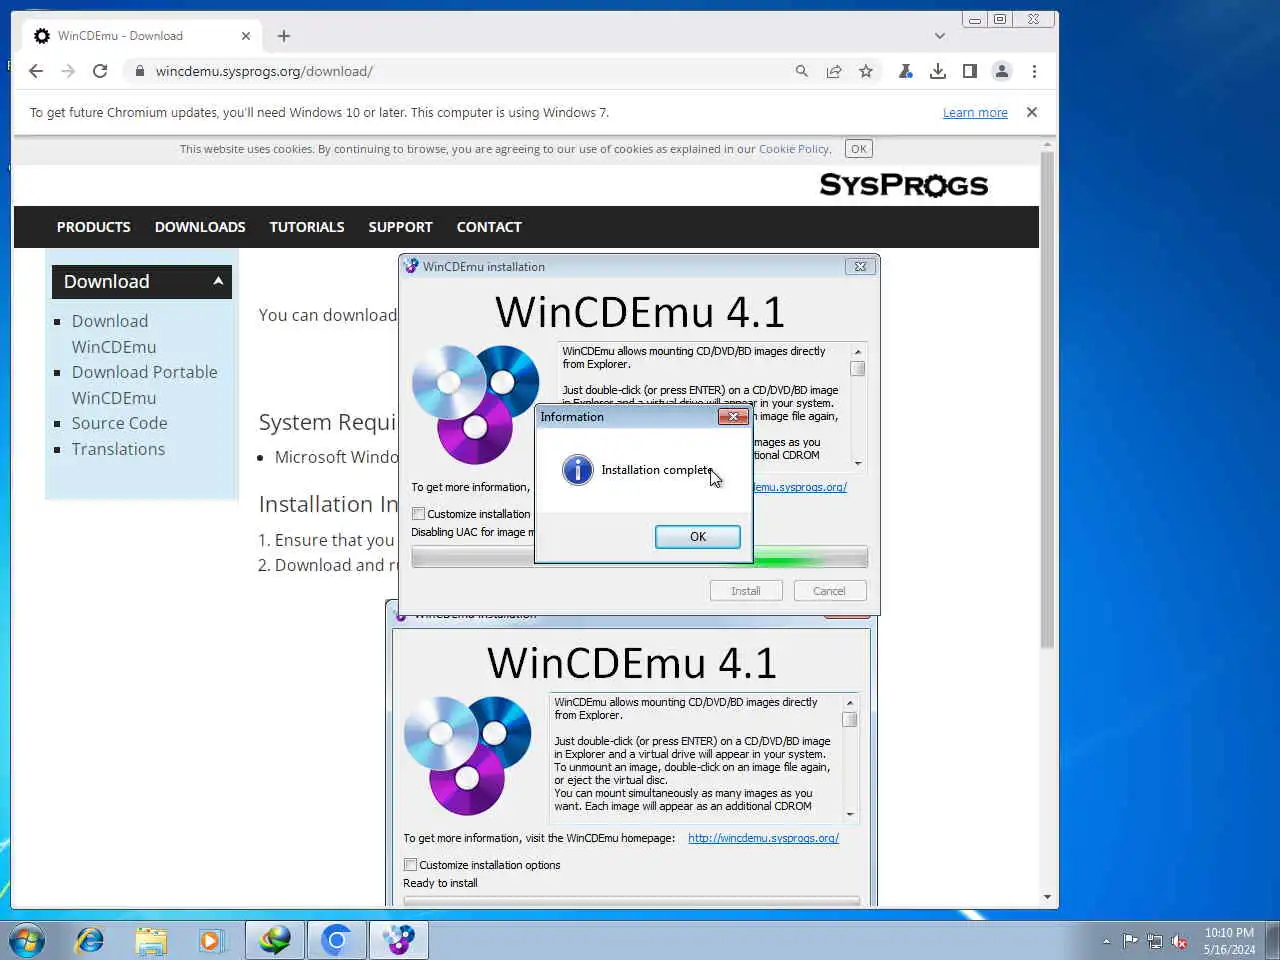Bookmark this page with the star icon
This screenshot has height=960, width=1280.
coord(866,71)
